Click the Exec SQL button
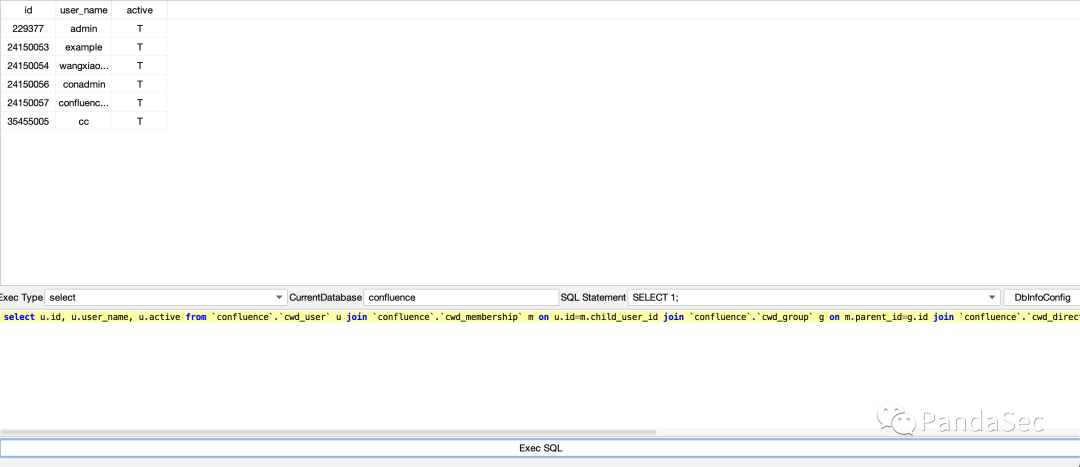The width and height of the screenshot is (1080, 467). pos(540,448)
